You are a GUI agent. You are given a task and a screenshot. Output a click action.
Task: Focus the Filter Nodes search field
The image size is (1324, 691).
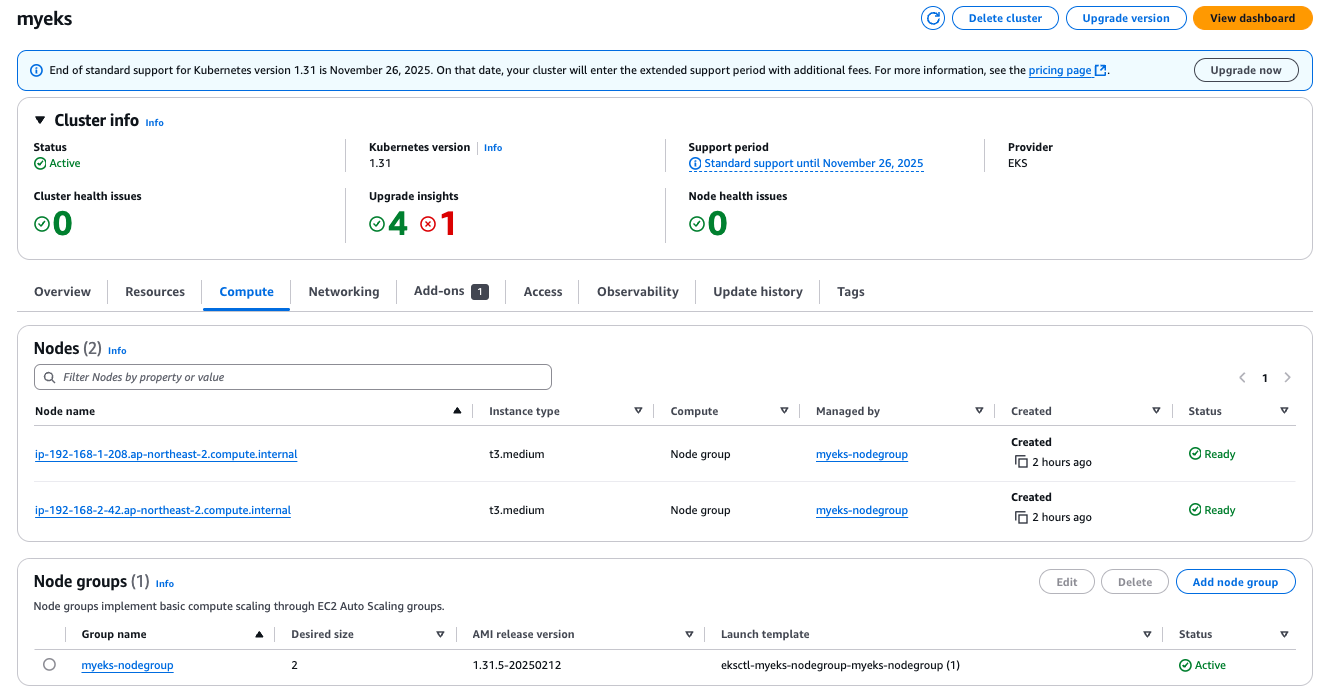[x=293, y=377]
